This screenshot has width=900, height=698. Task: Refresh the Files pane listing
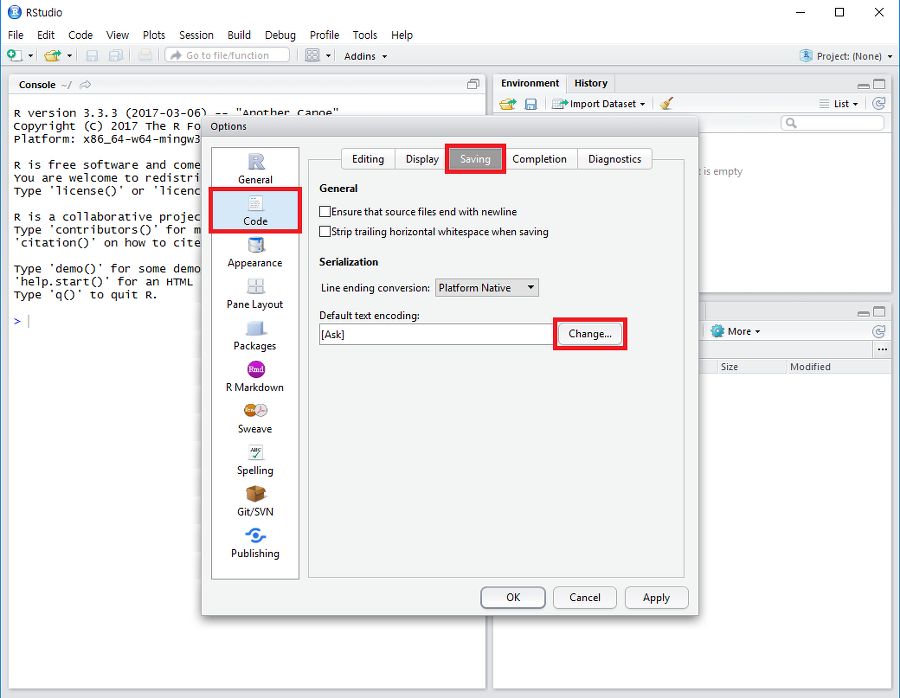(878, 331)
